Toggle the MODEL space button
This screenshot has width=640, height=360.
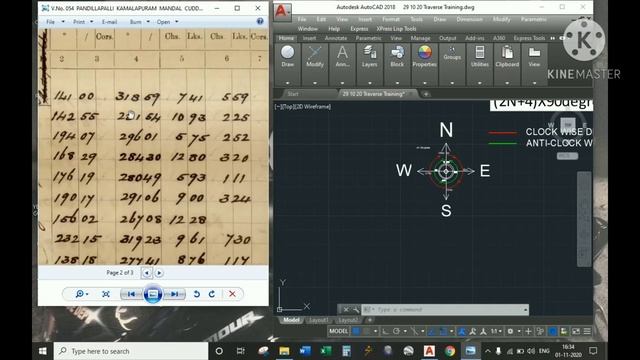(338, 331)
